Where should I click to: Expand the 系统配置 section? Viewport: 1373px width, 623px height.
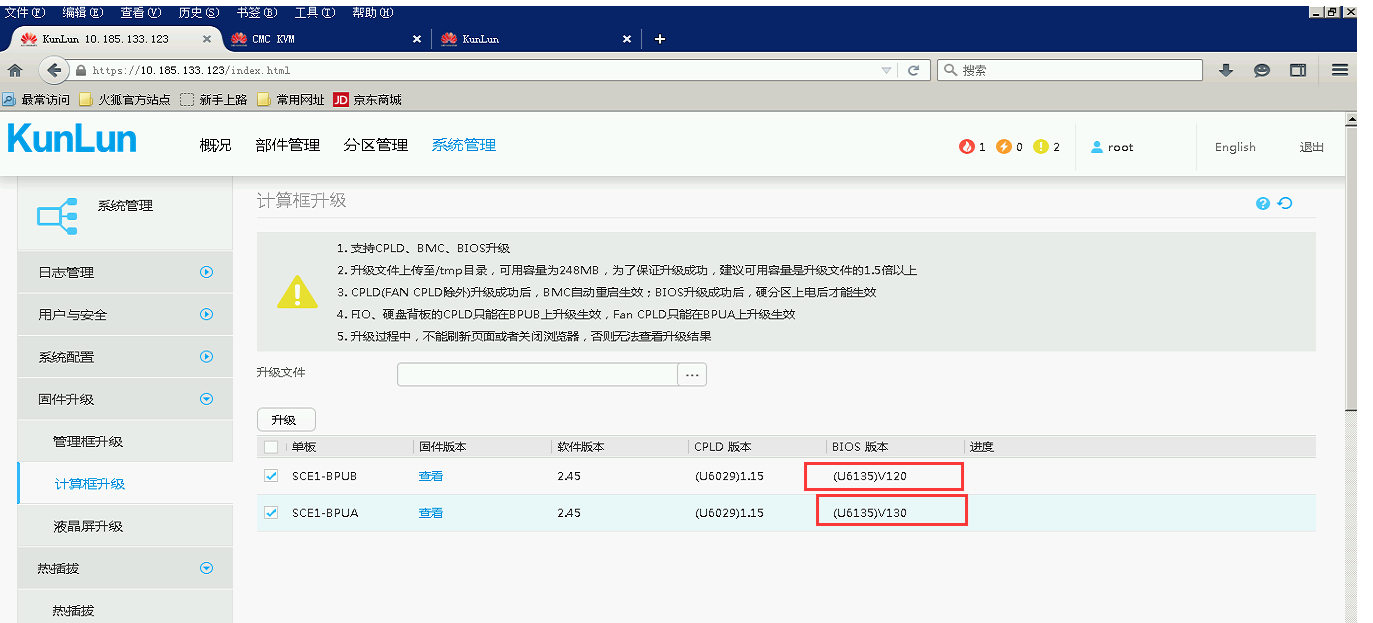(x=207, y=357)
